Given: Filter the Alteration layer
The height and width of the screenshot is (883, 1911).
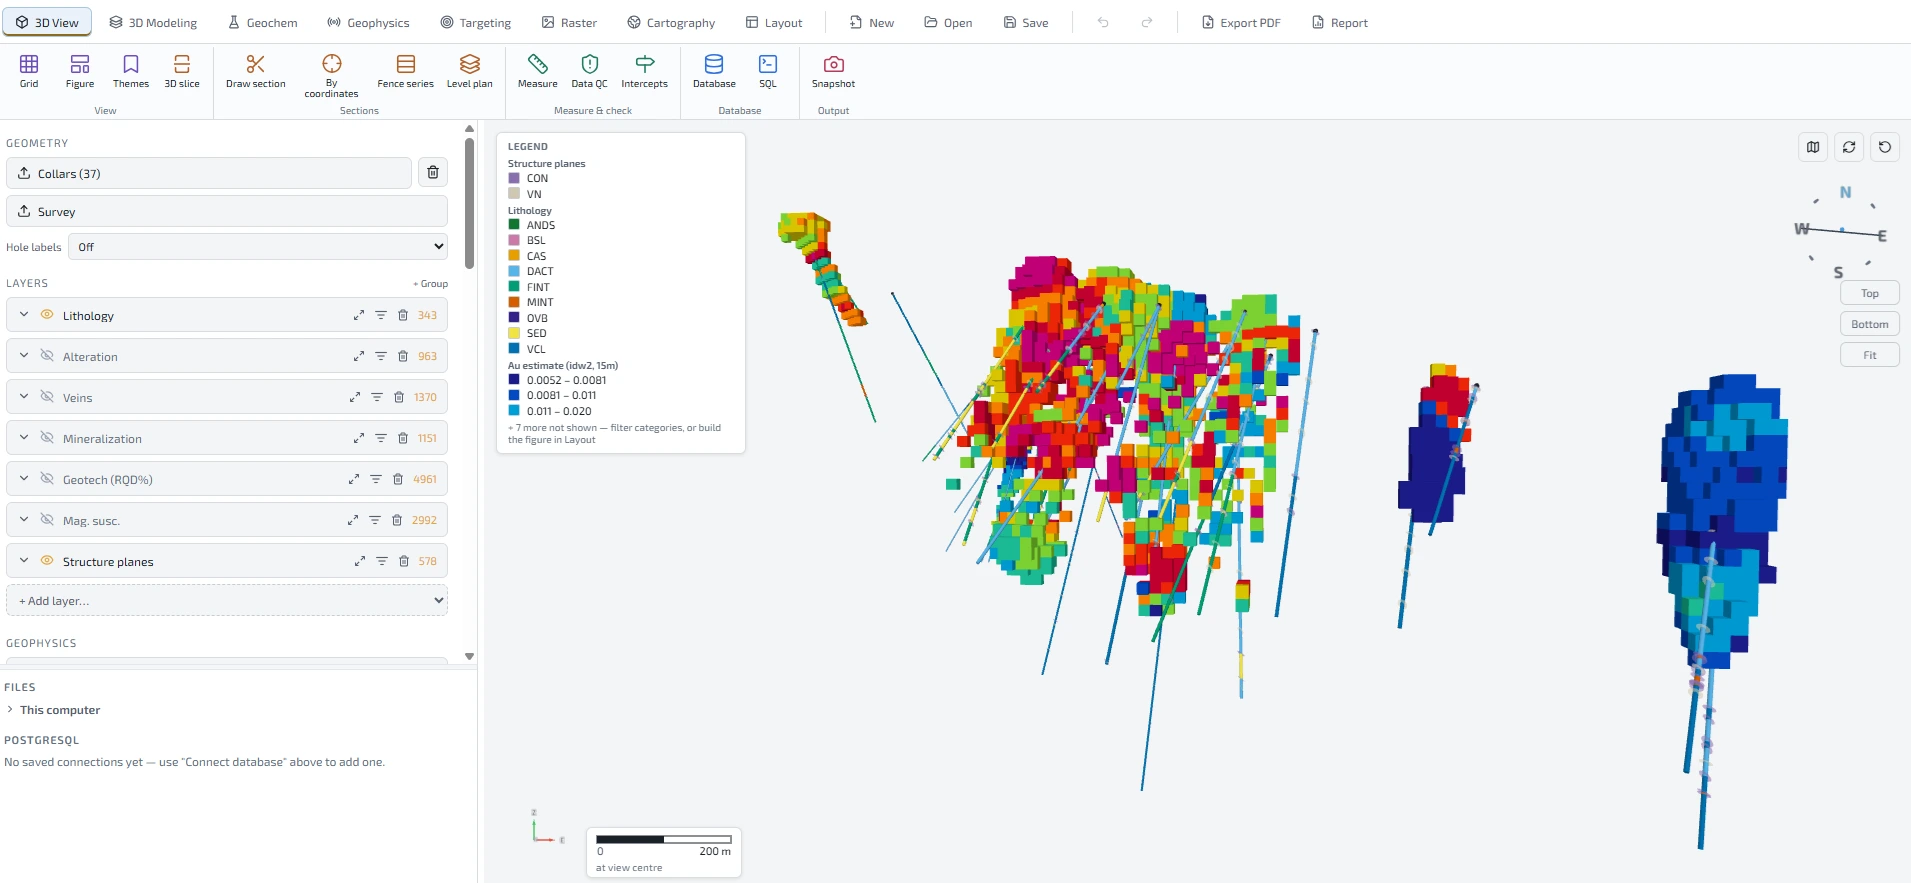Looking at the screenshot, I should pos(381,356).
